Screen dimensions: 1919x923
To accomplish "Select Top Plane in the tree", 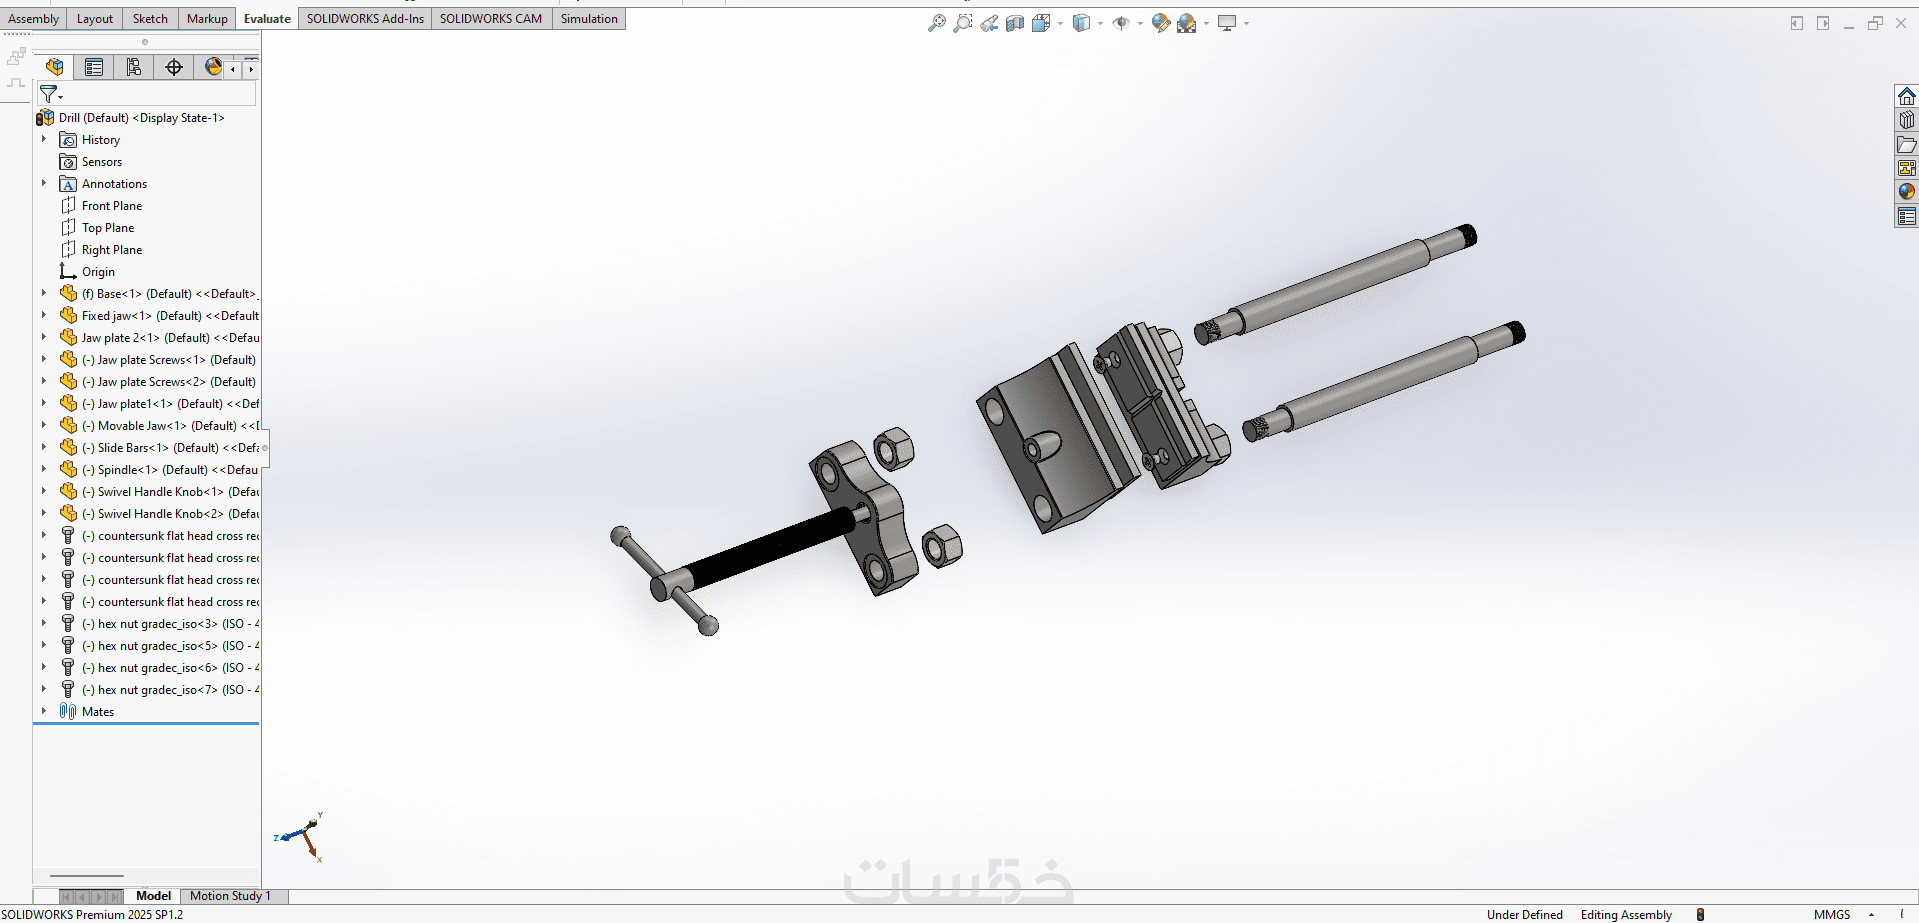I will [x=108, y=227].
